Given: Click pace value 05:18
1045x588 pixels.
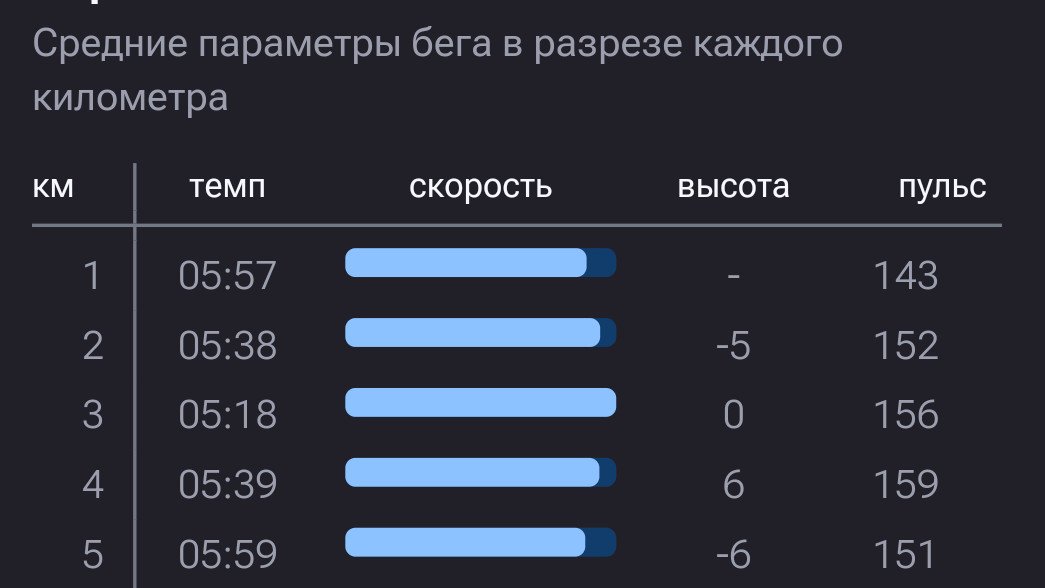Looking at the screenshot, I should 227,415.
